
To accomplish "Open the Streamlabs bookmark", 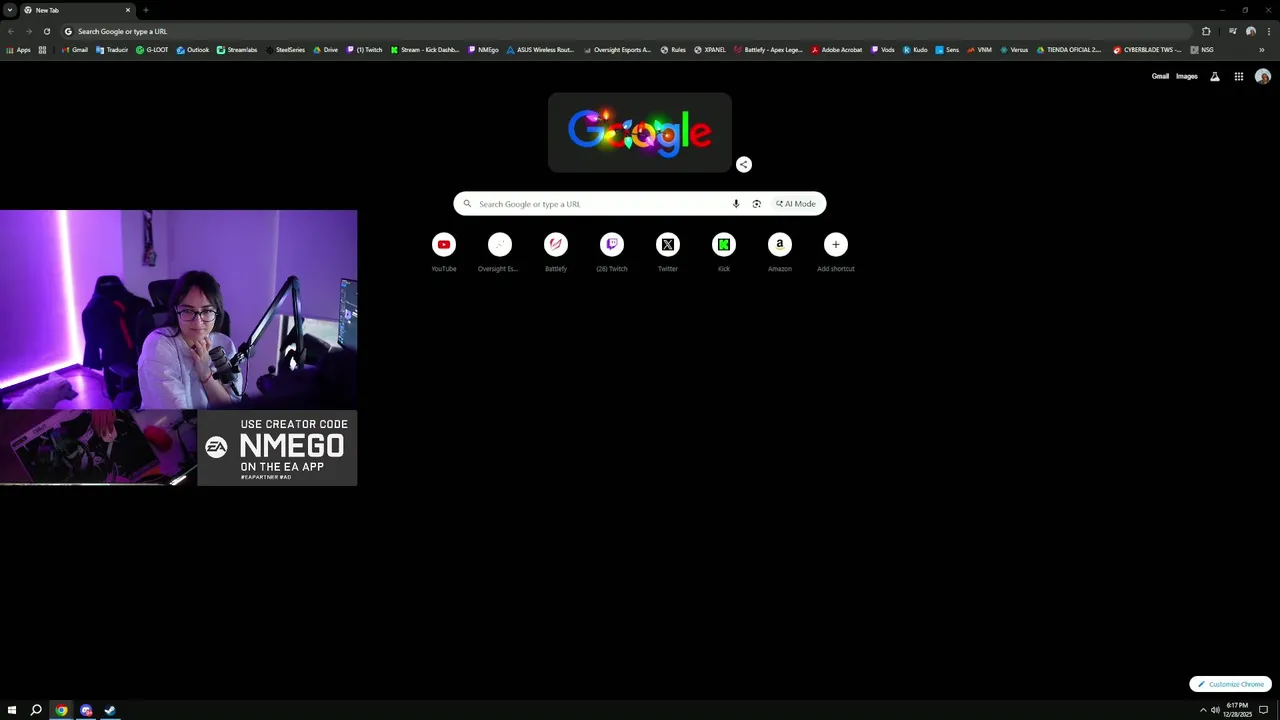I will [238, 49].
